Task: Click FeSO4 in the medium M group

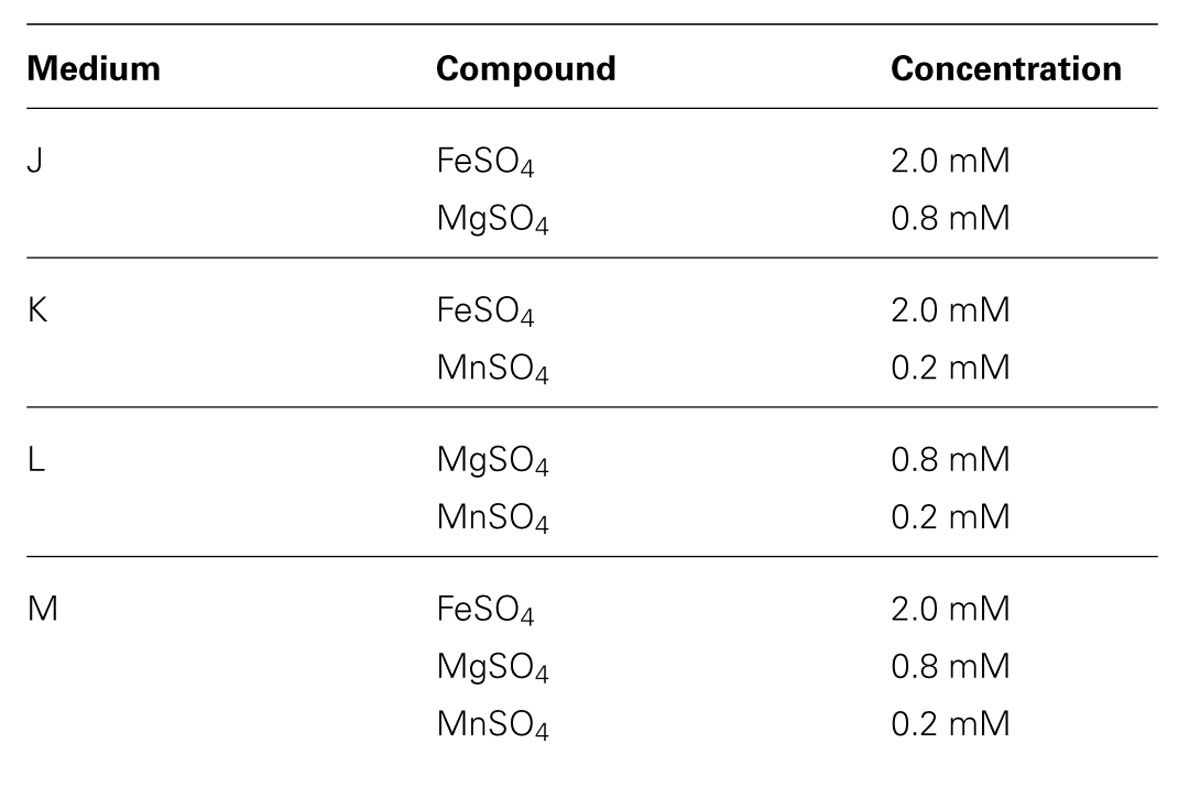Action: tap(485, 610)
